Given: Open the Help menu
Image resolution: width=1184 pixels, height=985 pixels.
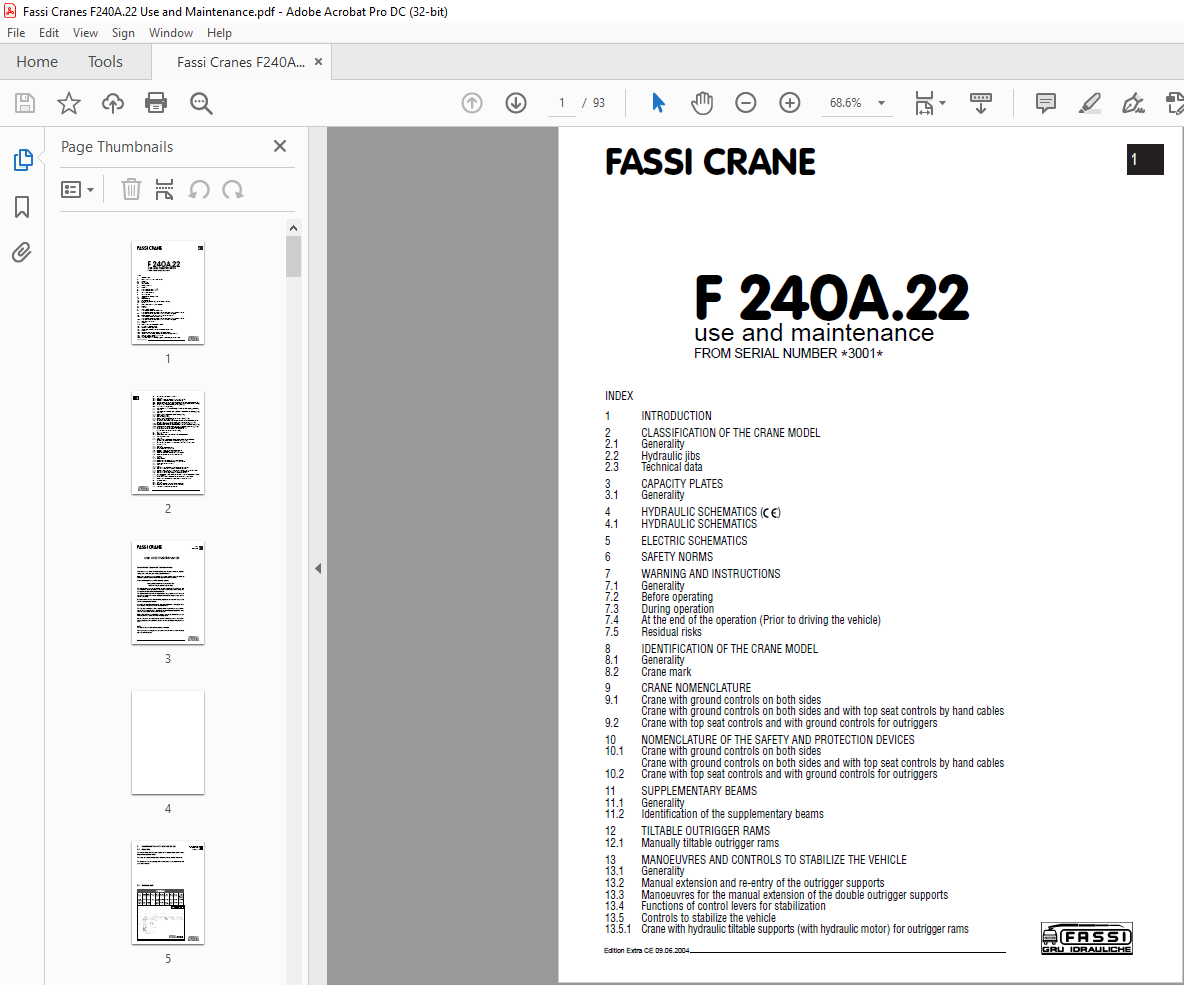Looking at the screenshot, I should pyautogui.click(x=219, y=32).
